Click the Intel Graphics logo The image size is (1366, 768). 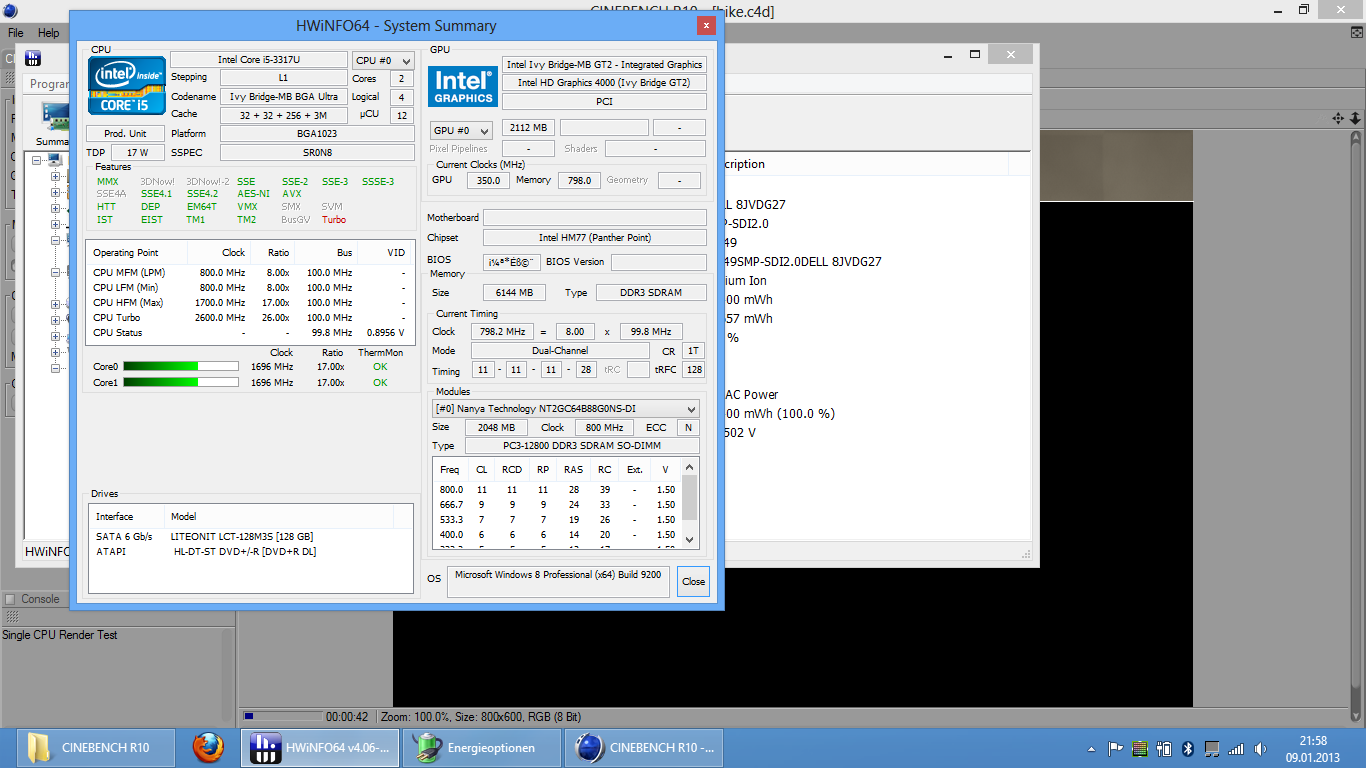click(x=463, y=87)
